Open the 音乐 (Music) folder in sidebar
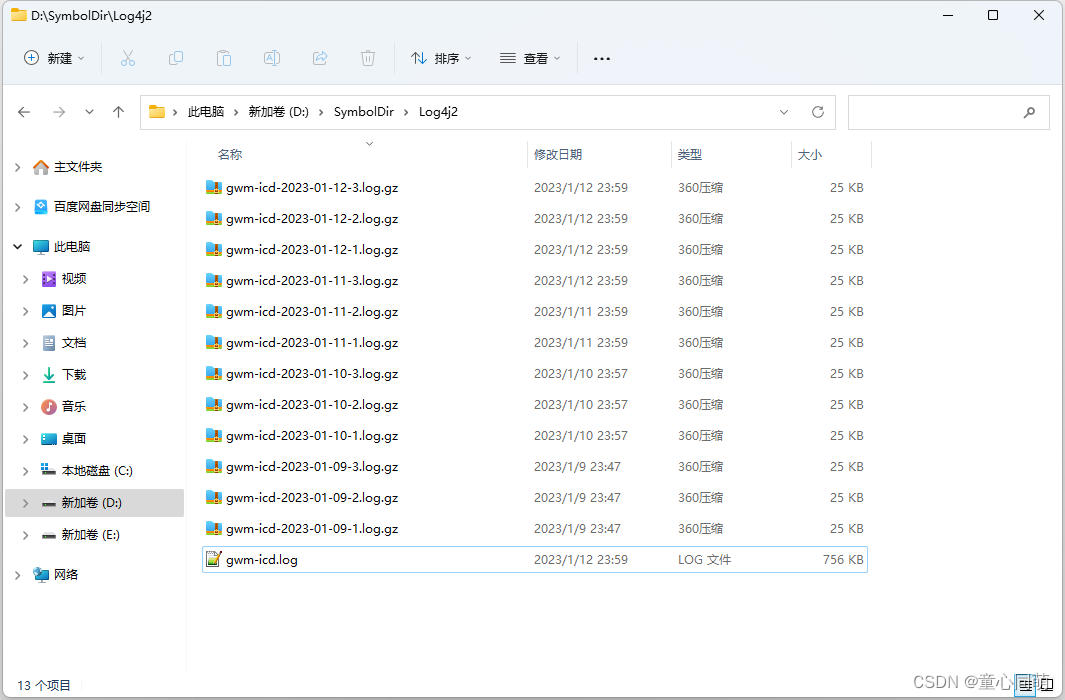 point(74,406)
